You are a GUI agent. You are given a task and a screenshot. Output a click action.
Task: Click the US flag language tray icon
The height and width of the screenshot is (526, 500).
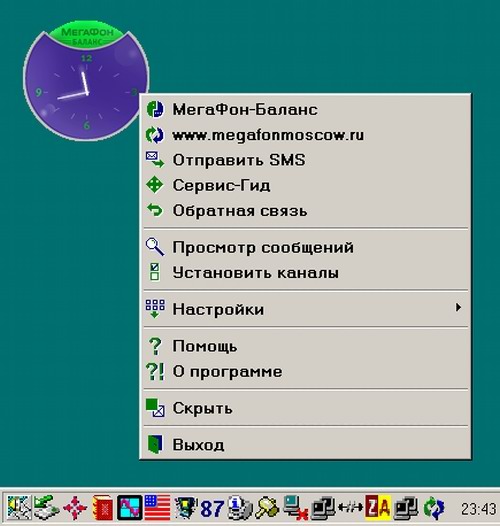pos(158,508)
